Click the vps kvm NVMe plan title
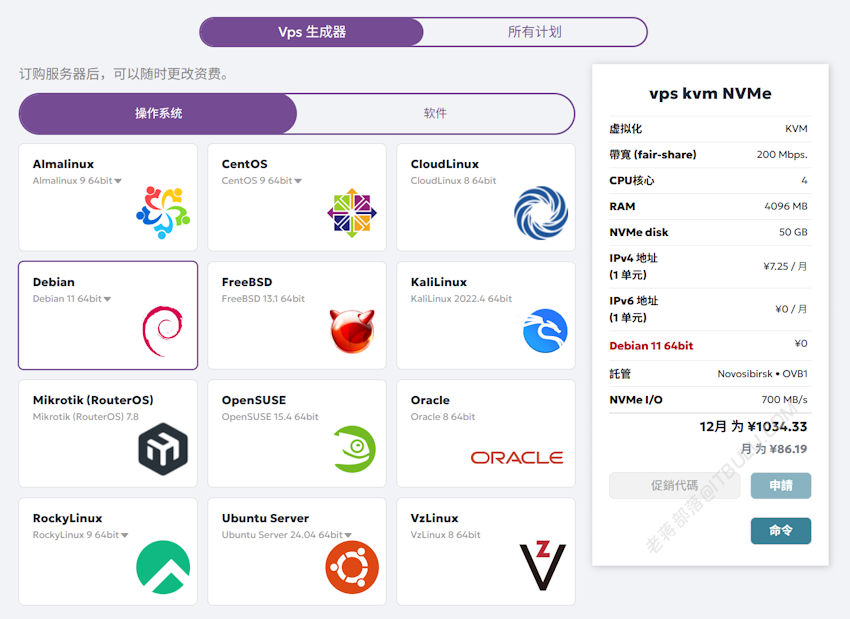The image size is (850, 619). click(710, 94)
